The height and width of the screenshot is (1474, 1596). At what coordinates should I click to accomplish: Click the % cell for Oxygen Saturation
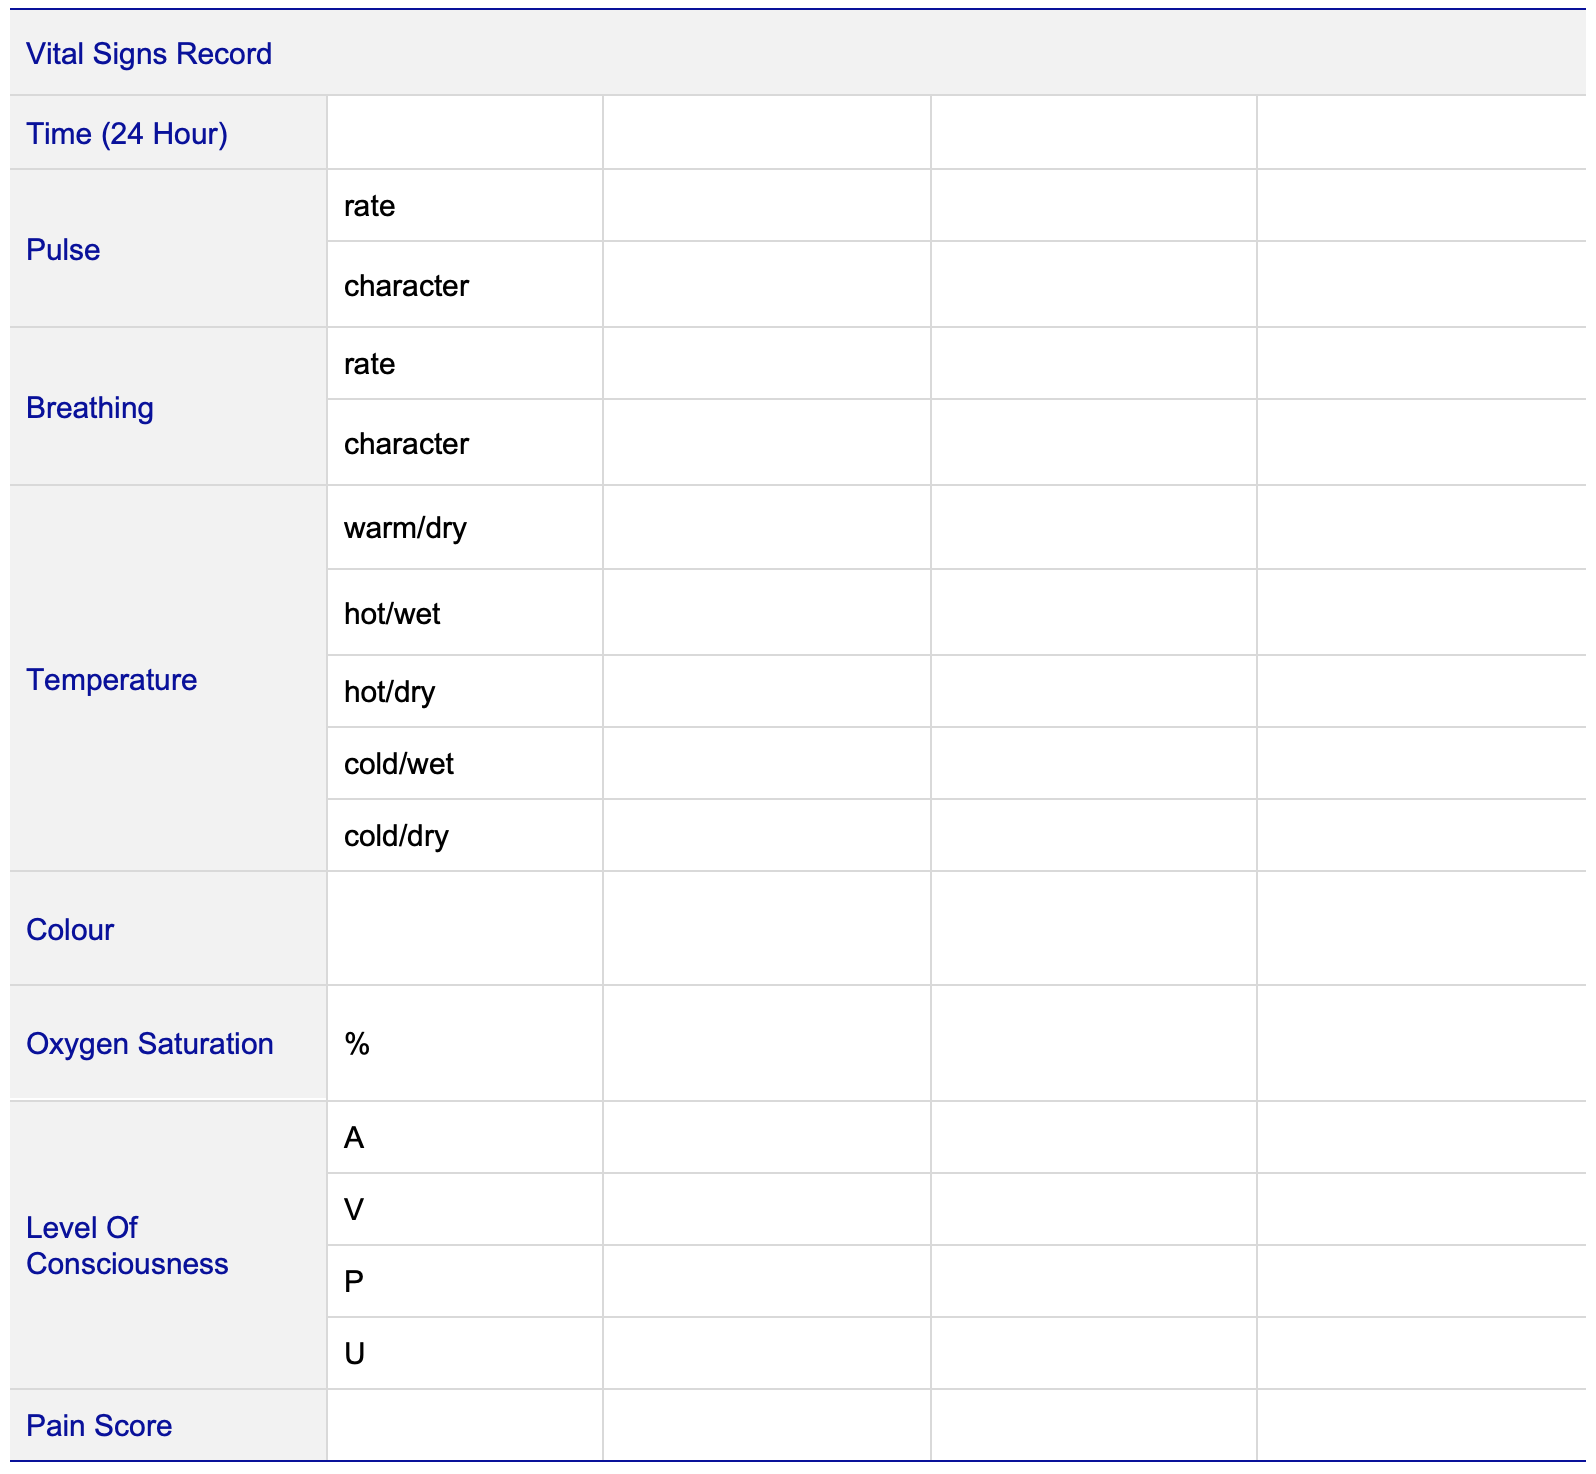pyautogui.click(x=357, y=1044)
